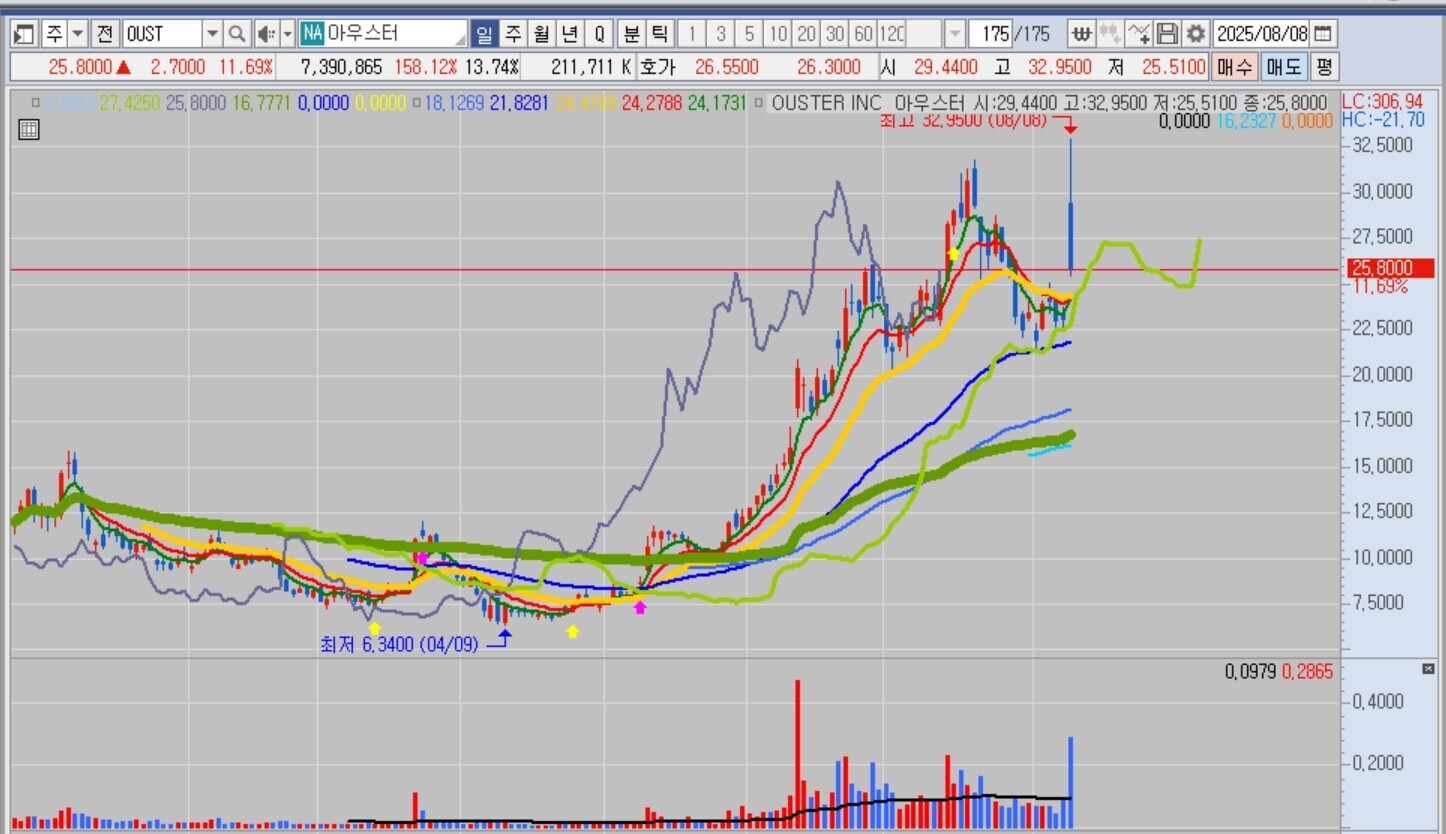Click the small box icon in the volume pane corner
The height and width of the screenshot is (834, 1446).
pyautogui.click(x=1428, y=668)
